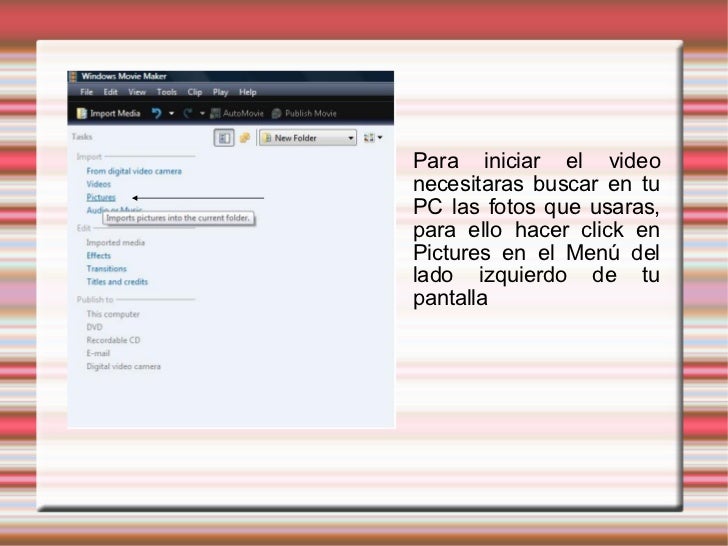Choose Publish to E-mail
Image resolution: width=728 pixels, height=546 pixels.
pyautogui.click(x=98, y=353)
